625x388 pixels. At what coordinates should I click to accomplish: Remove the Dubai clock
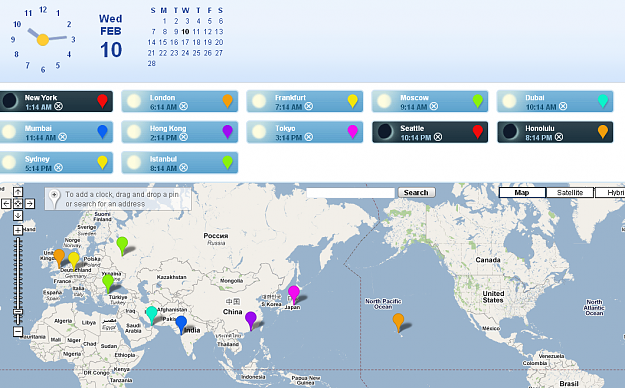click(x=563, y=106)
